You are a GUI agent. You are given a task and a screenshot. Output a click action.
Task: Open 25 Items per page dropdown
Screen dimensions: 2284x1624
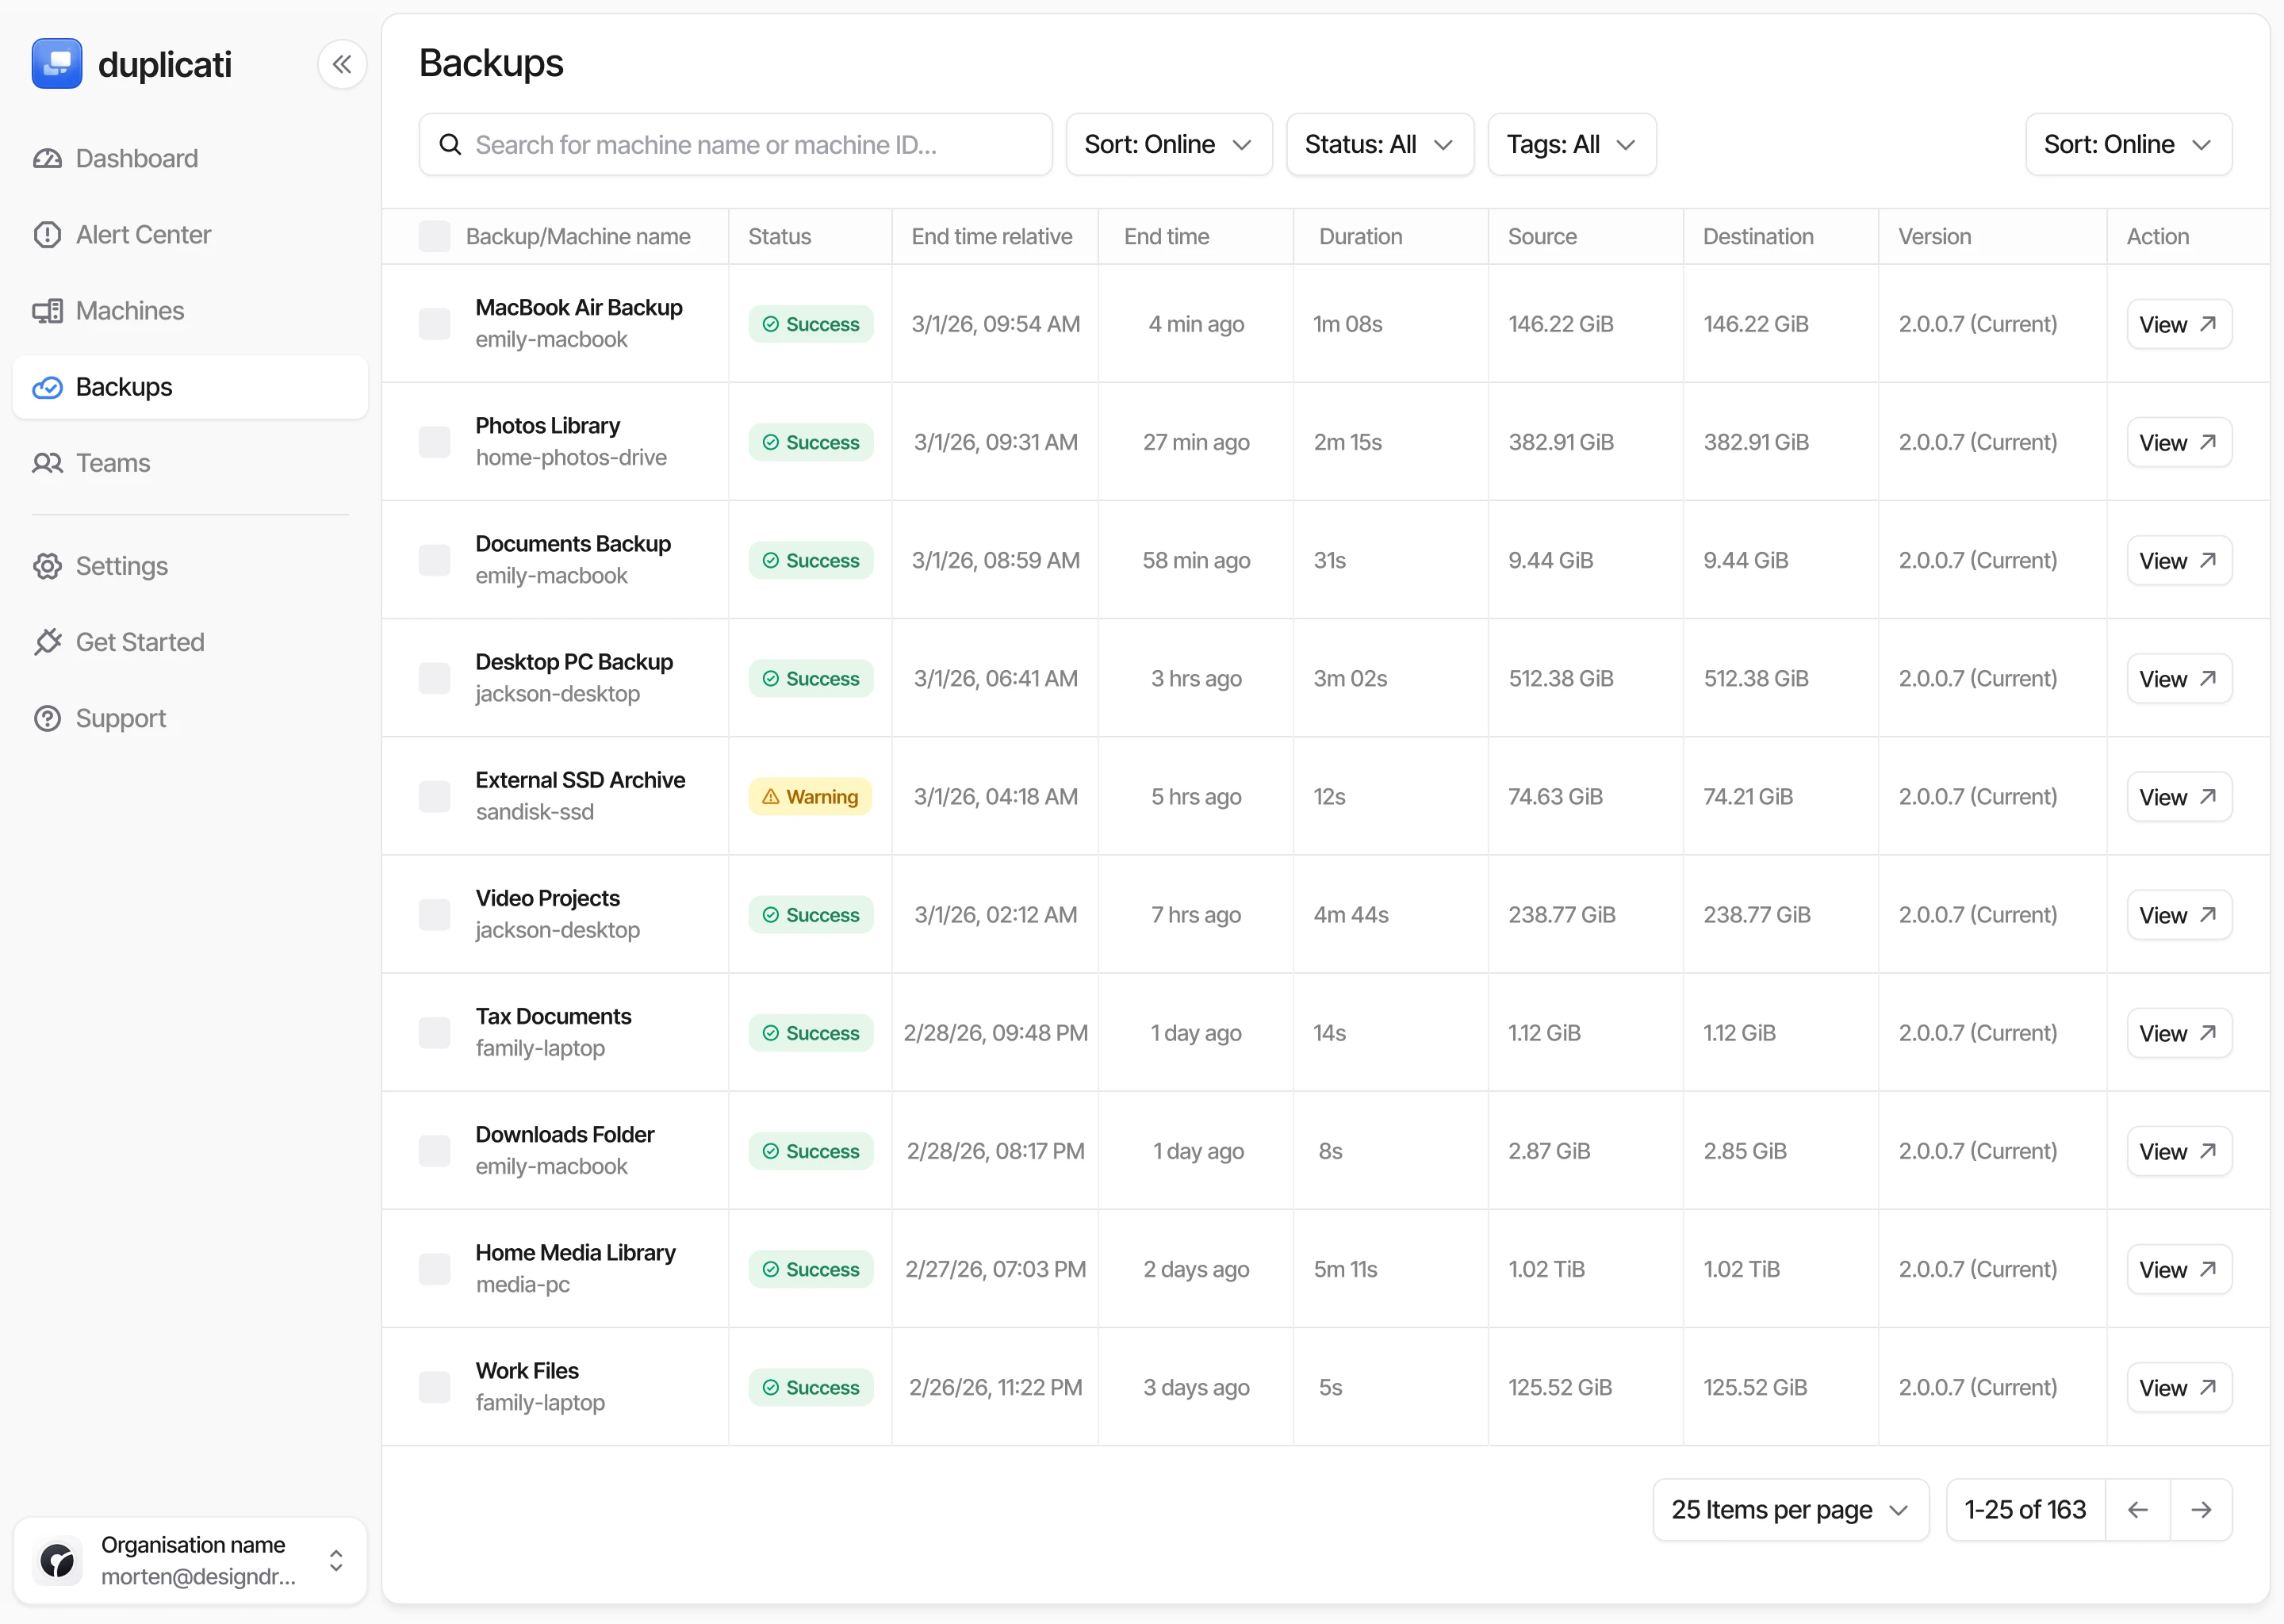pyautogui.click(x=1789, y=1509)
